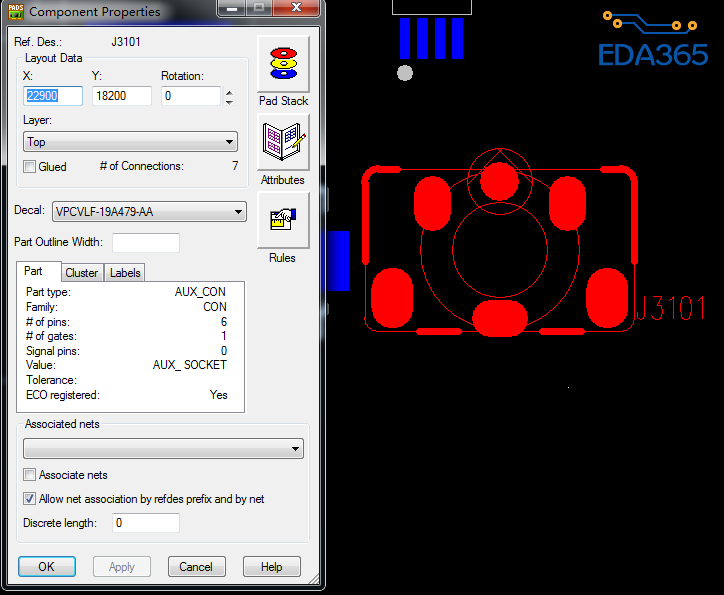Select the J3101 reference label on the board
This screenshot has height=595, width=724.
pos(671,308)
